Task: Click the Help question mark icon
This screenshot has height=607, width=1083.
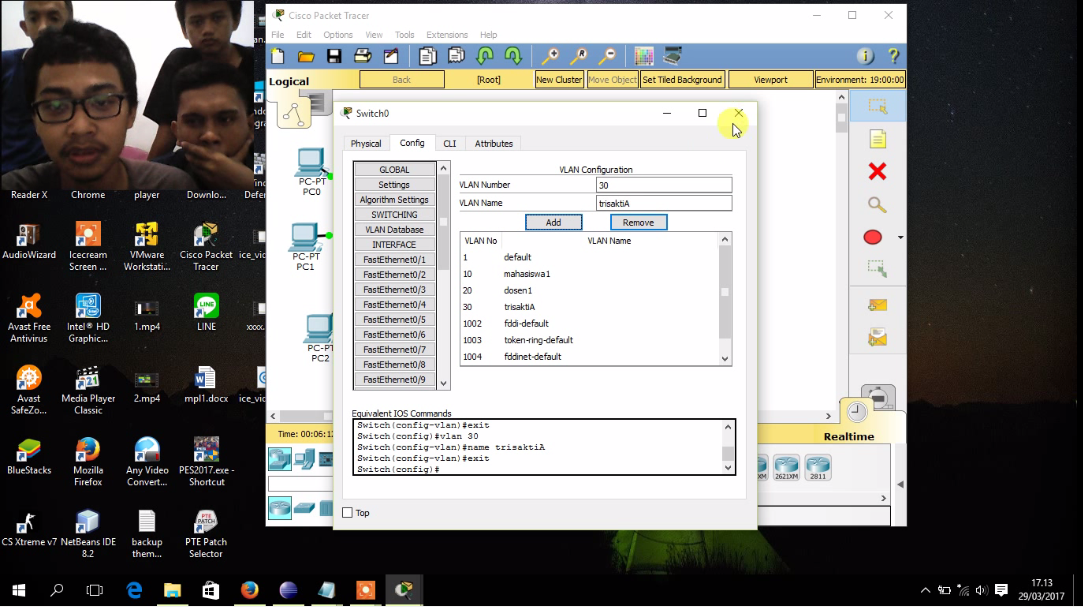Action: pyautogui.click(x=893, y=56)
